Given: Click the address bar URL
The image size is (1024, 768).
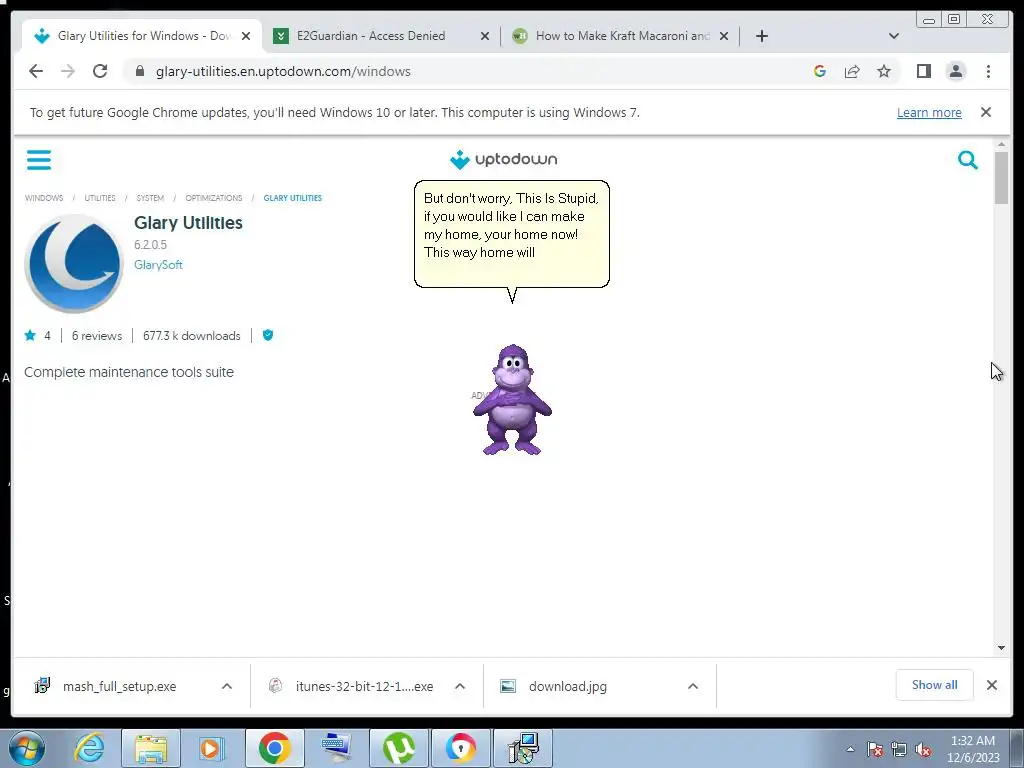Looking at the screenshot, I should 283,71.
